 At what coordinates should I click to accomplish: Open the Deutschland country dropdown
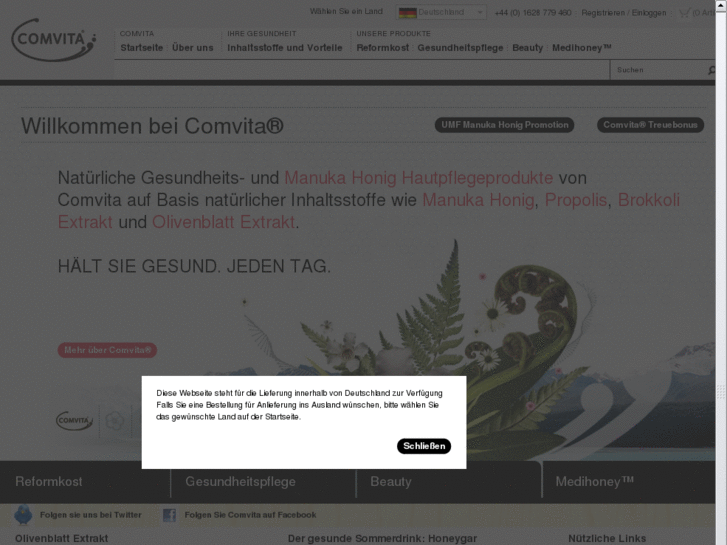441,13
